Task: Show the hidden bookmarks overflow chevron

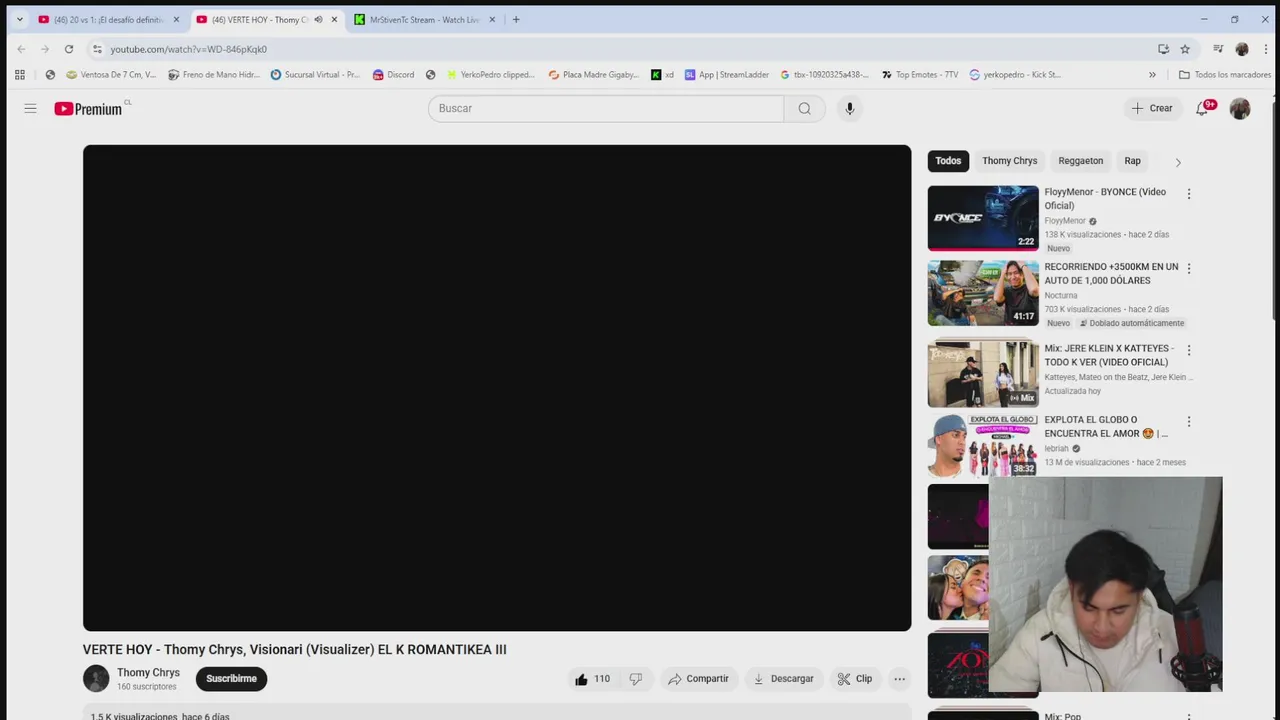Action: (1152, 74)
